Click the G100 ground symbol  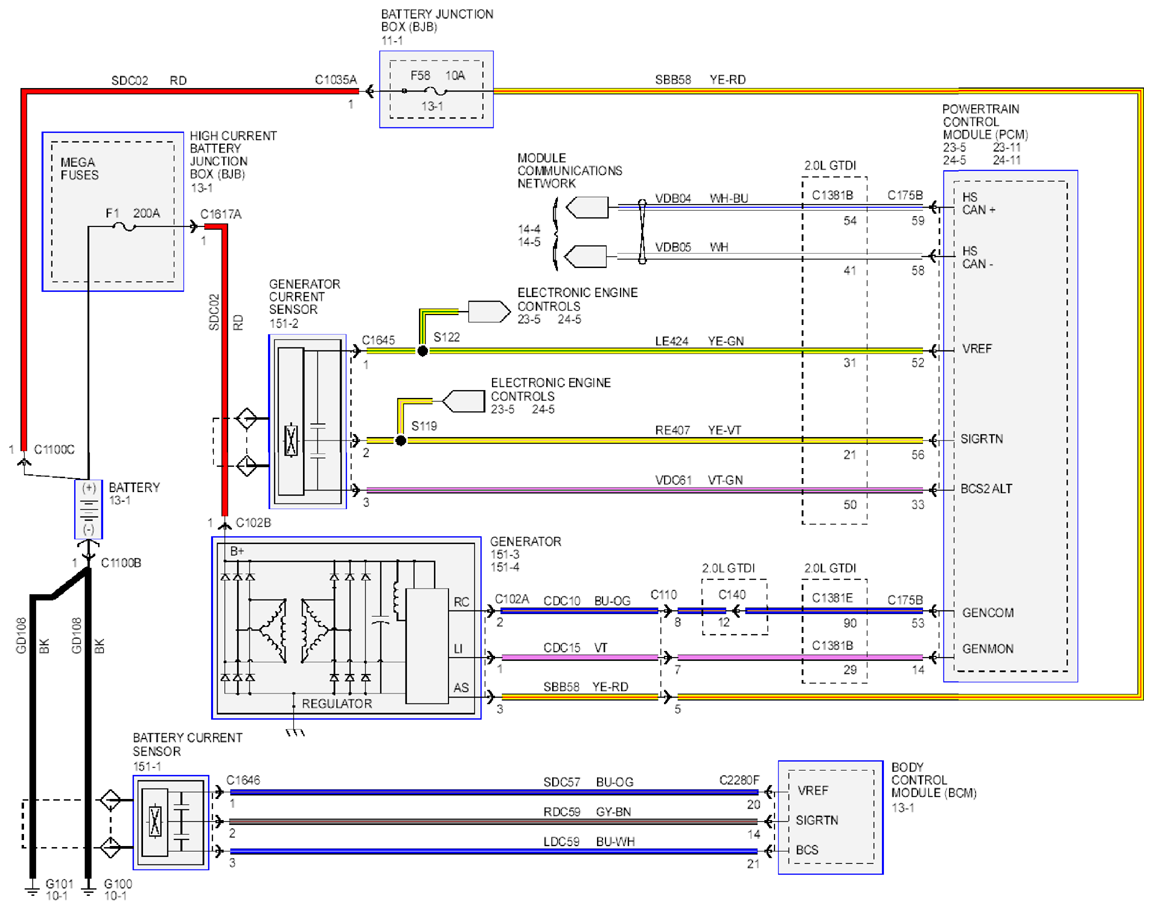[x=88, y=890]
